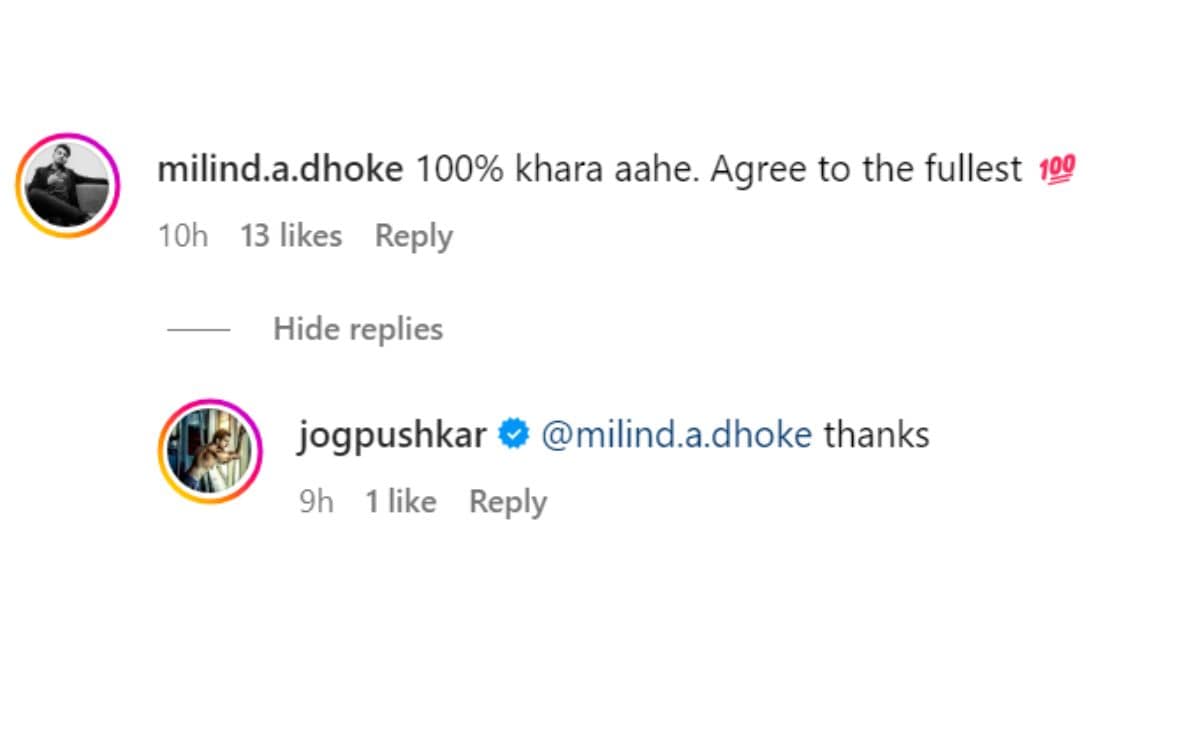Click the word "thanks" in the reply

877,435
